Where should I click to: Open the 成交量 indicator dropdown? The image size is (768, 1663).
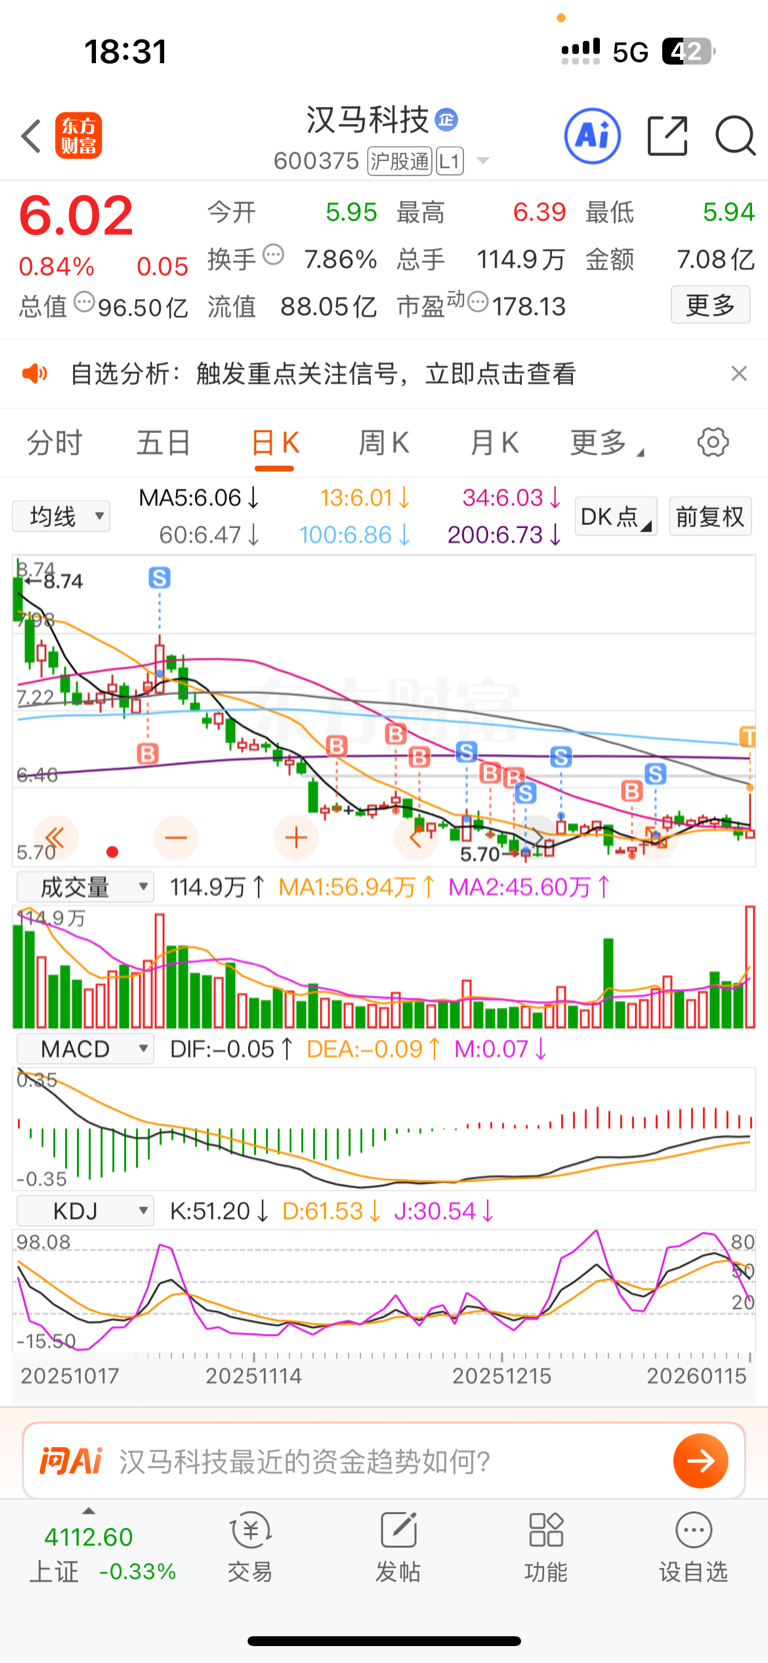(84, 887)
